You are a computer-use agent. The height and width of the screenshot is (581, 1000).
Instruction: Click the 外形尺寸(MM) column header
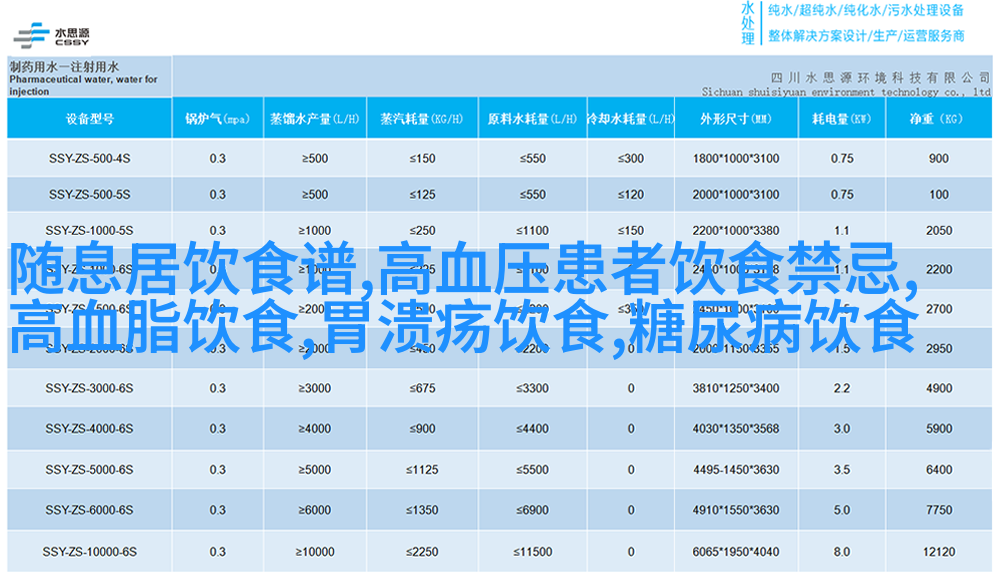[735, 119]
